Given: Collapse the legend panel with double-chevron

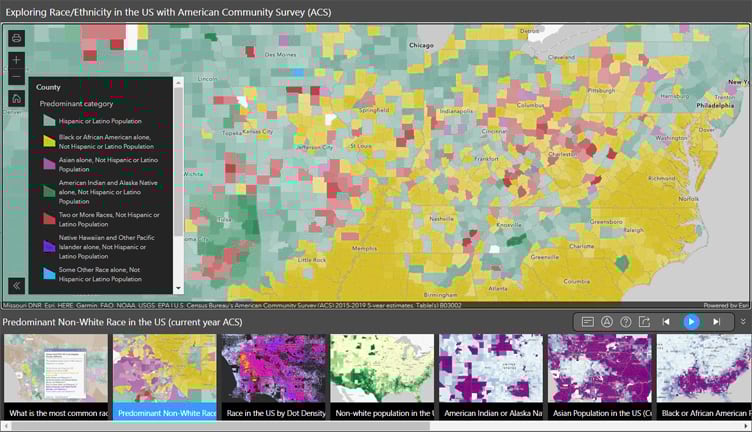Looking at the screenshot, I should tap(16, 286).
